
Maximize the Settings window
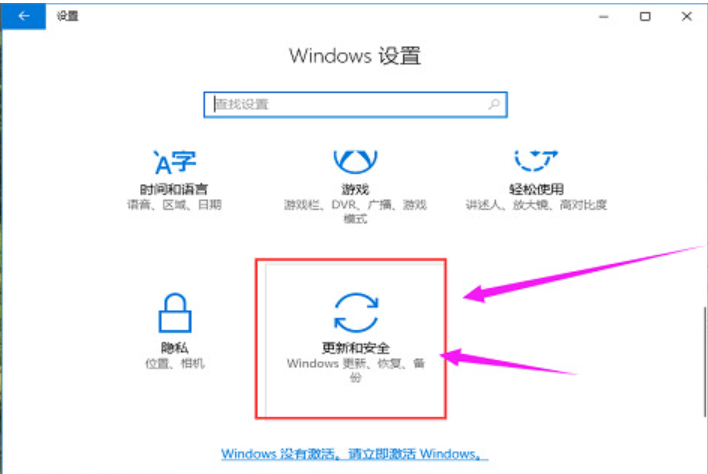(645, 17)
